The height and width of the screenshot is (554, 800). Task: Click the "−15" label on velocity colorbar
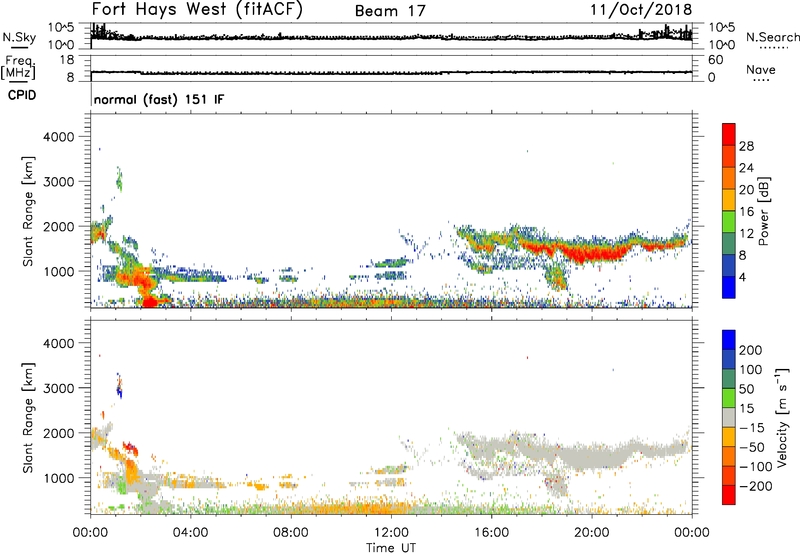(x=752, y=427)
